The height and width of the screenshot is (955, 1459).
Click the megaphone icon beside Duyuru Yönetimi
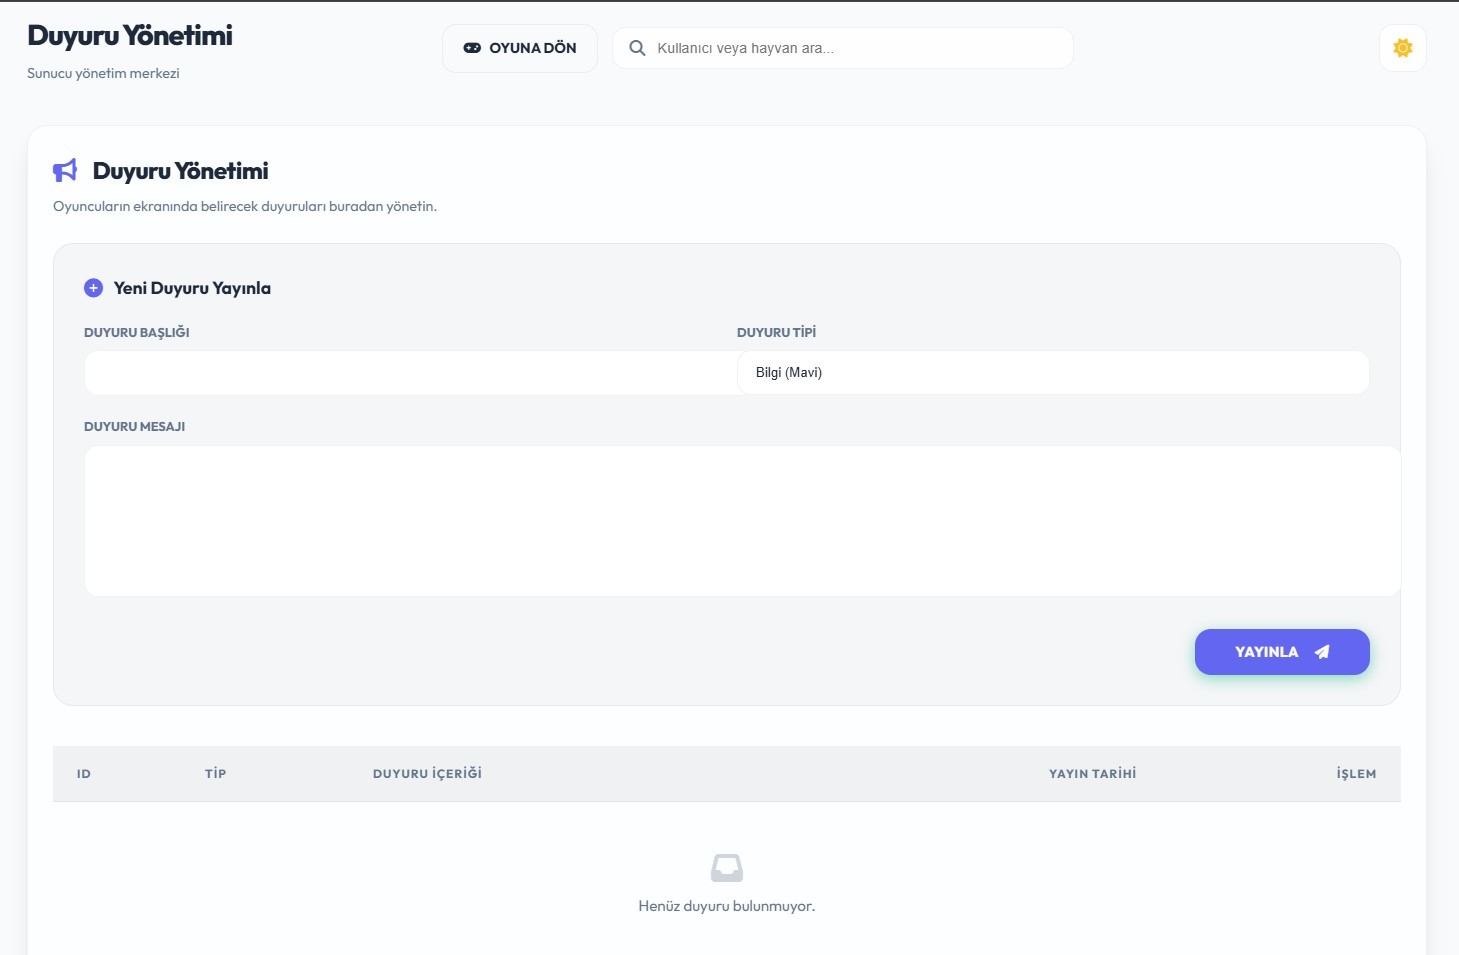[x=65, y=171]
